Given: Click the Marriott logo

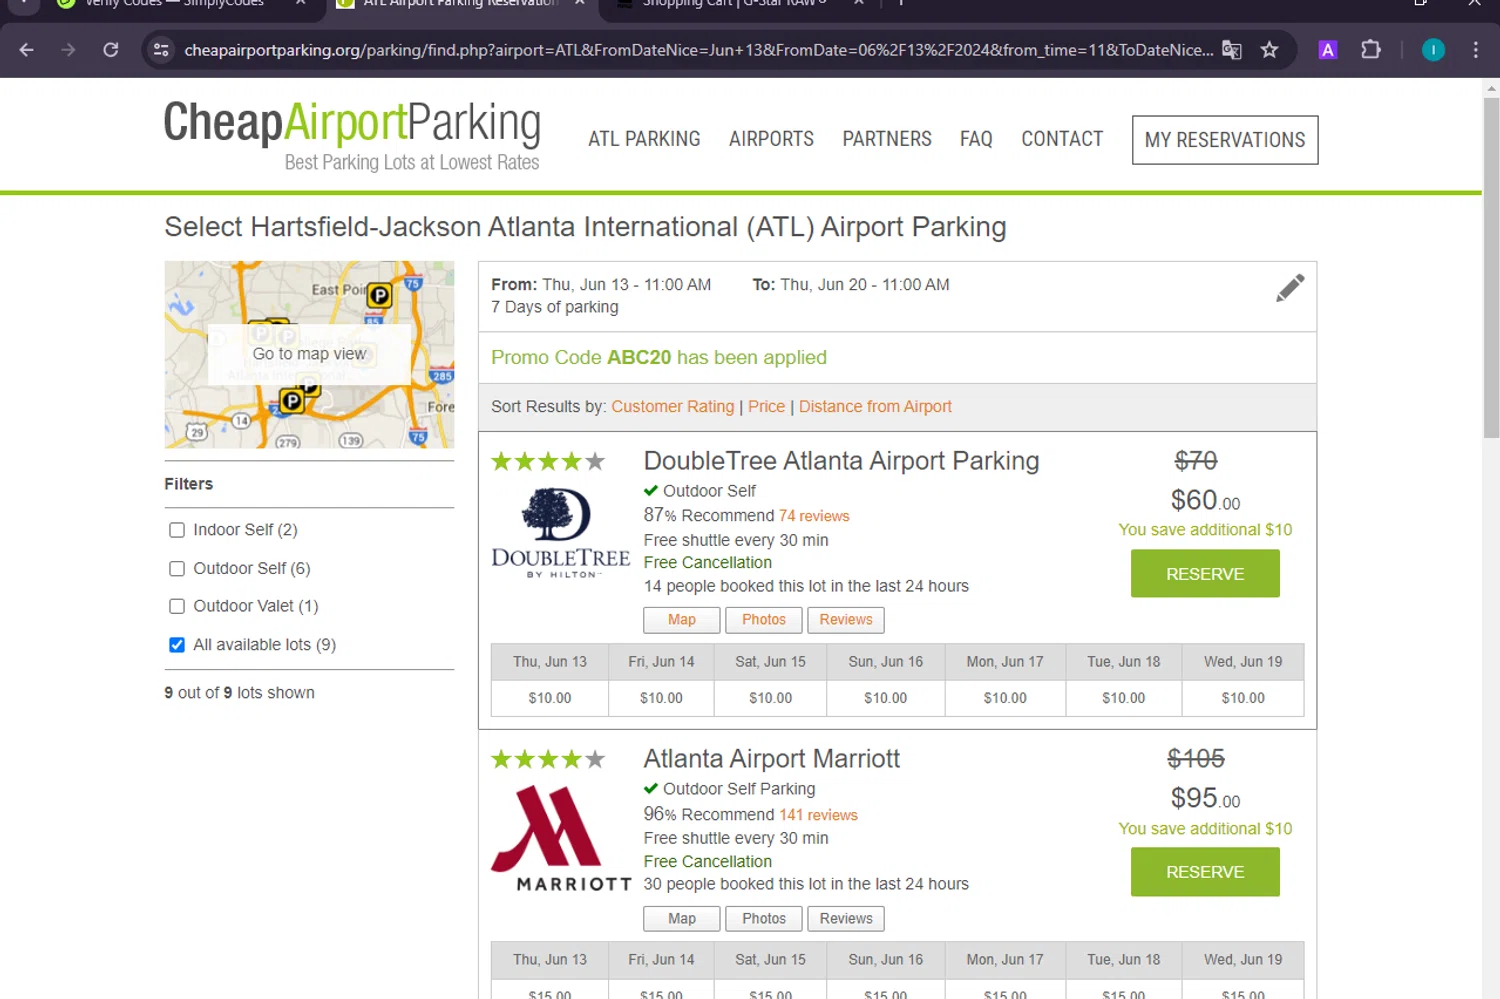Looking at the screenshot, I should pyautogui.click(x=561, y=839).
